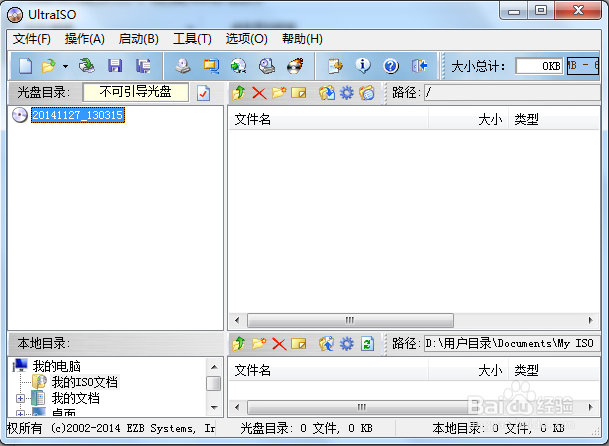Click the Save As multiple-floppy icon
The image size is (609, 446).
pyautogui.click(x=143, y=66)
